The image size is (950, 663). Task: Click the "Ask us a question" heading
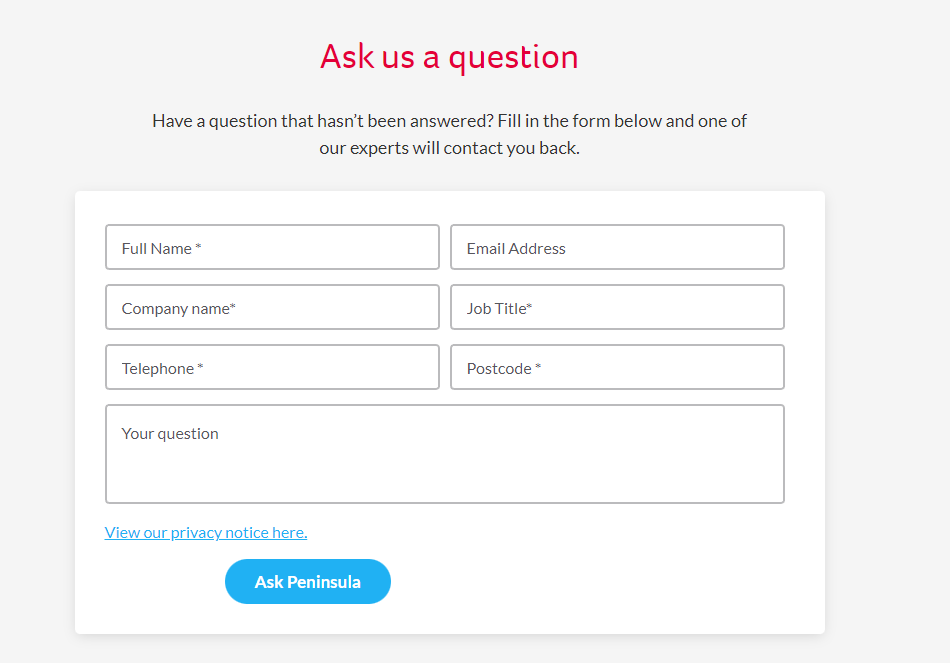(449, 57)
